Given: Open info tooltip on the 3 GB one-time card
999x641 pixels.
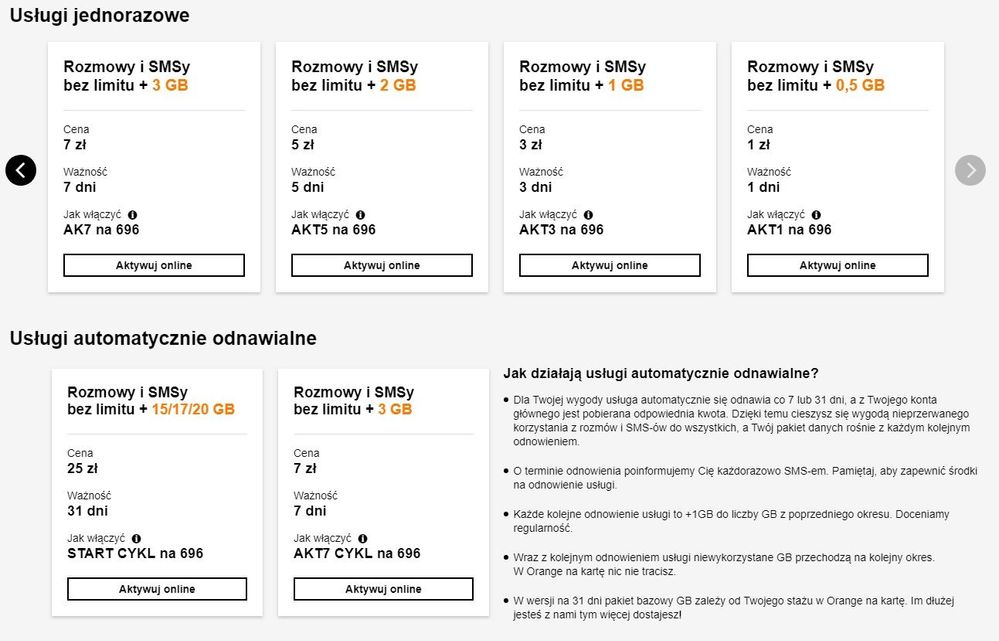Looking at the screenshot, I should point(135,214).
